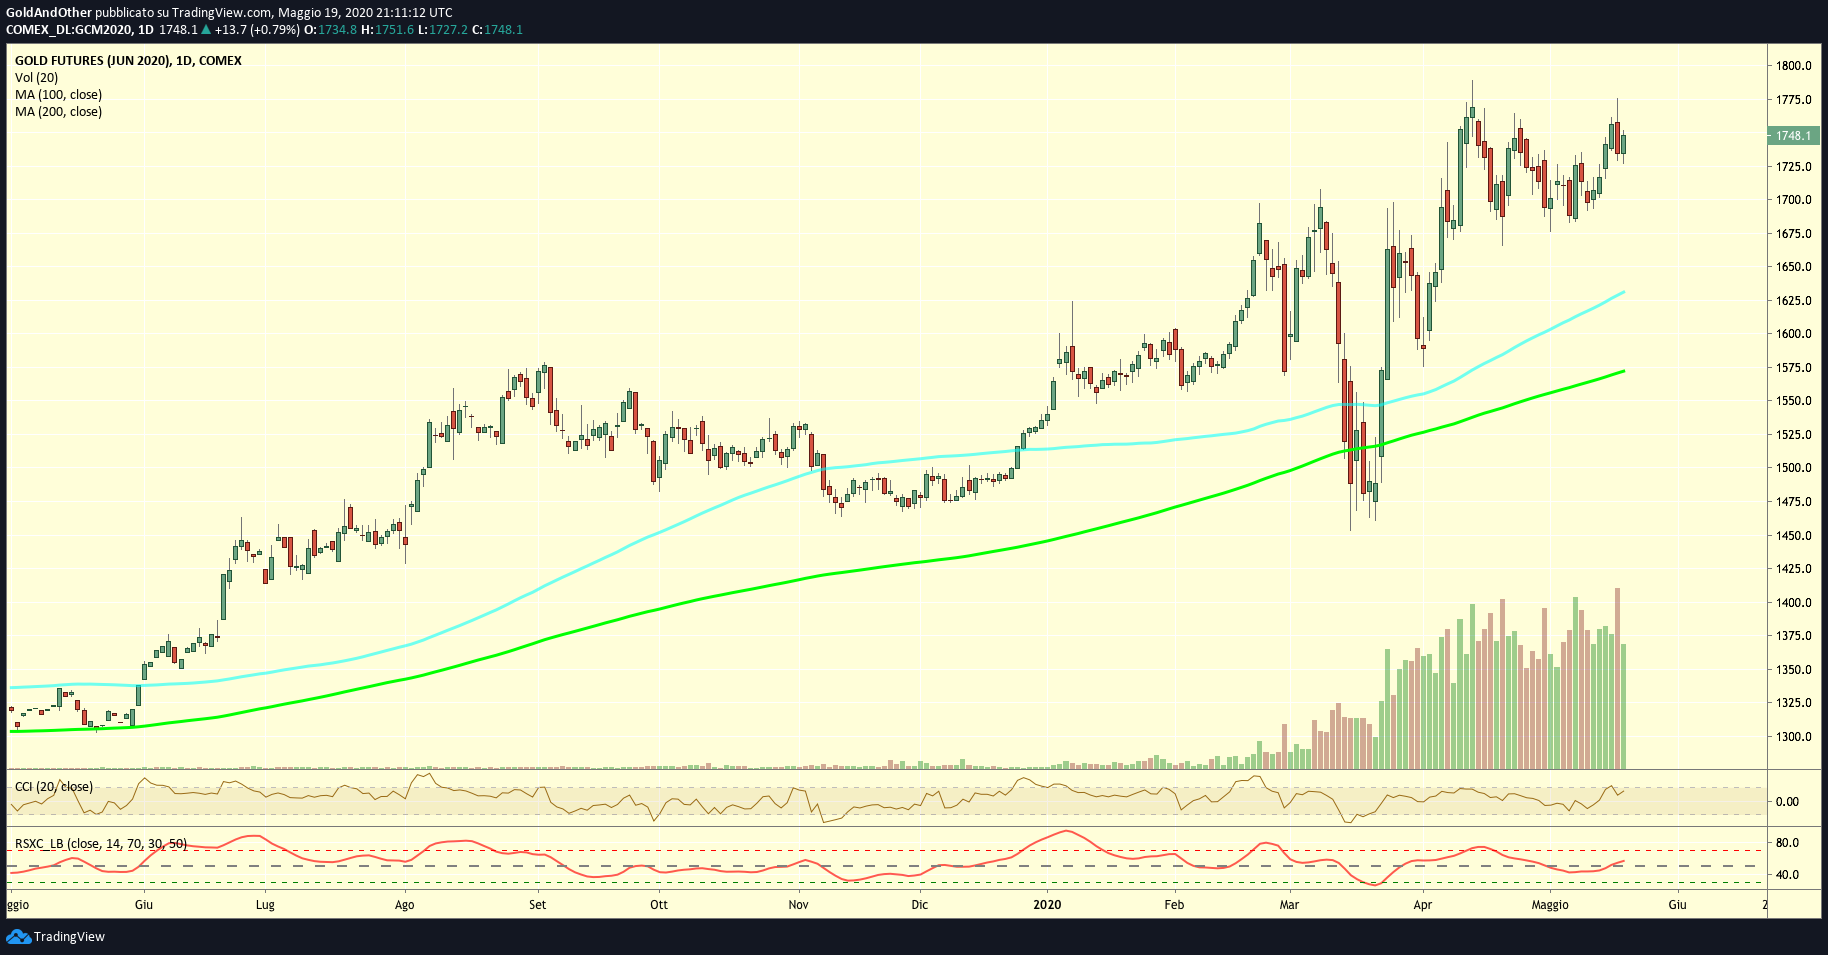Click the Vol (20) indicator label
This screenshot has height=955, width=1828.
tap(36, 78)
